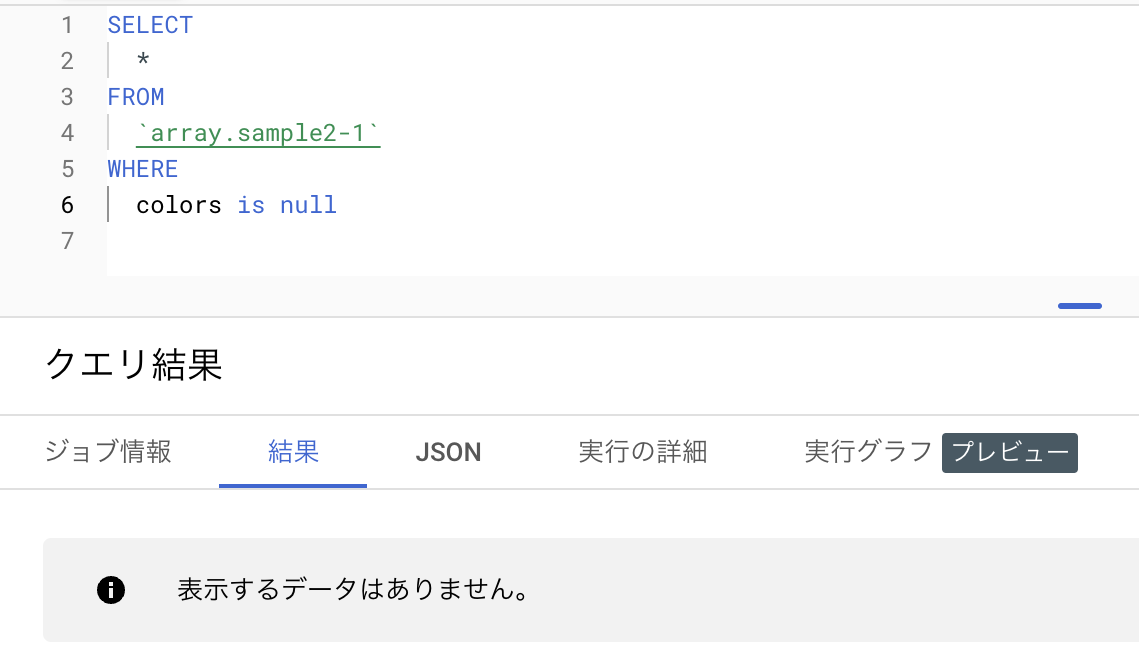Open the `array.sample2-1` table link

click(x=258, y=133)
